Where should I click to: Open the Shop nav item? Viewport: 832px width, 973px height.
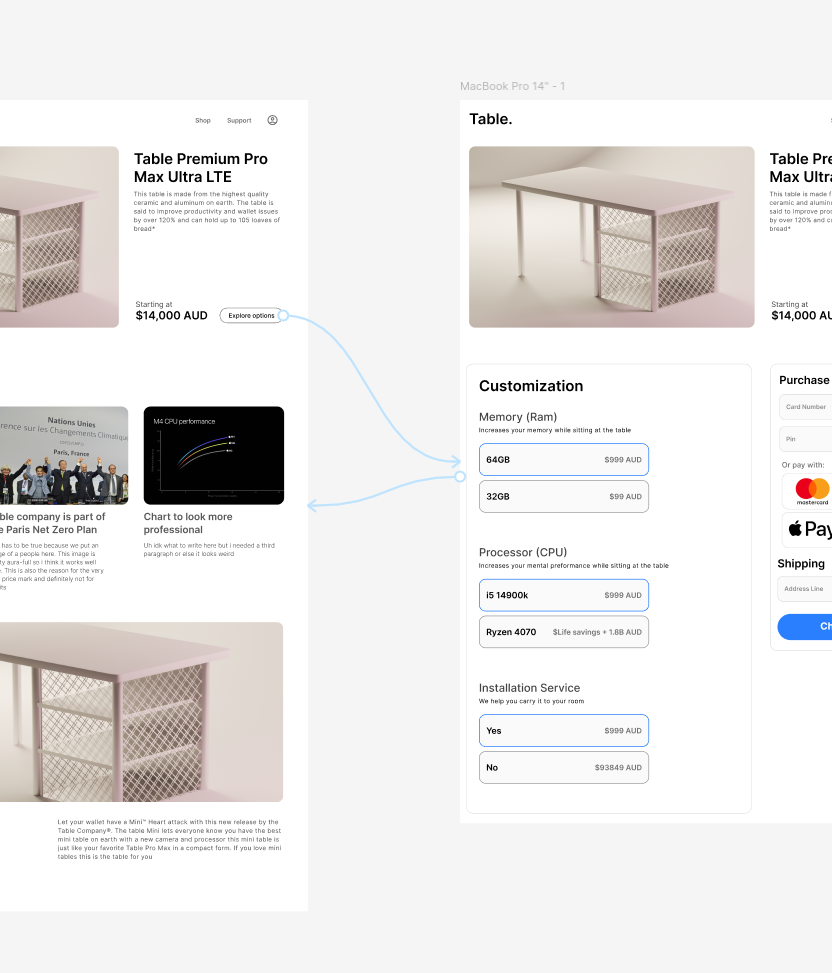tap(203, 120)
